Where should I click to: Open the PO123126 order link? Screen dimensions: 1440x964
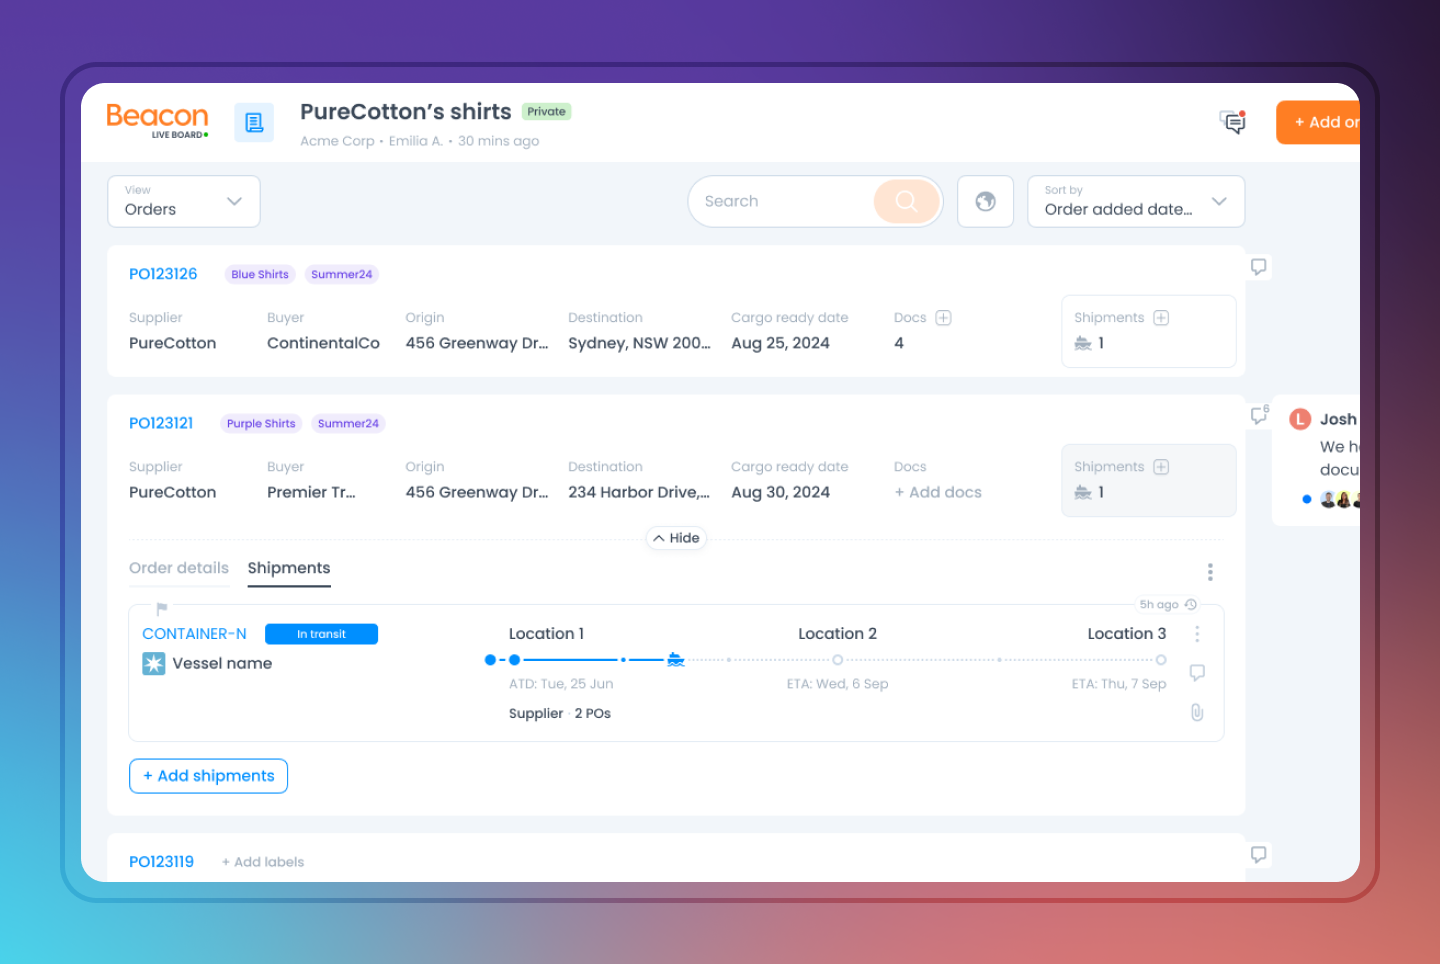pos(163,274)
